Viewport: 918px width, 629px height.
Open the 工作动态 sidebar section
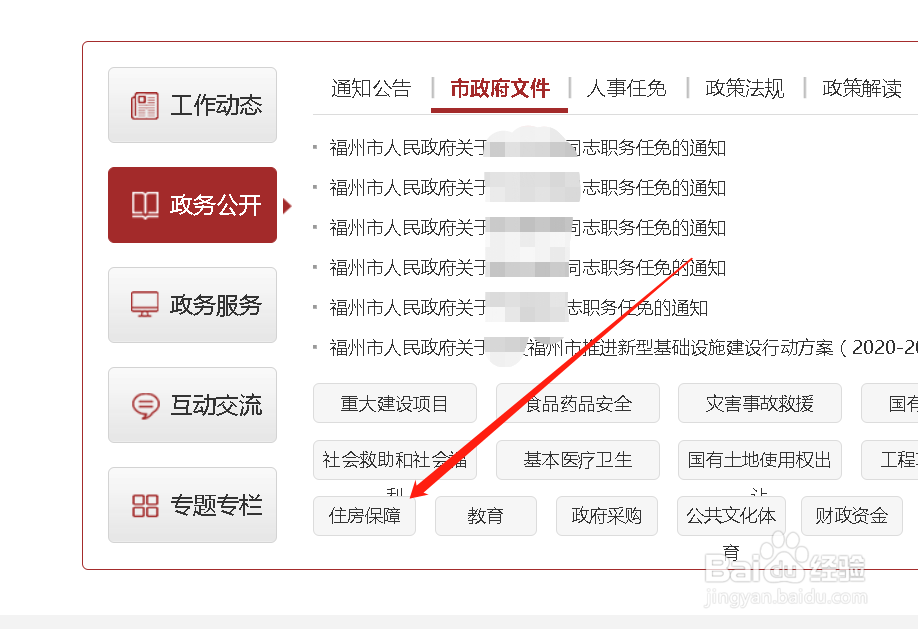(x=193, y=105)
